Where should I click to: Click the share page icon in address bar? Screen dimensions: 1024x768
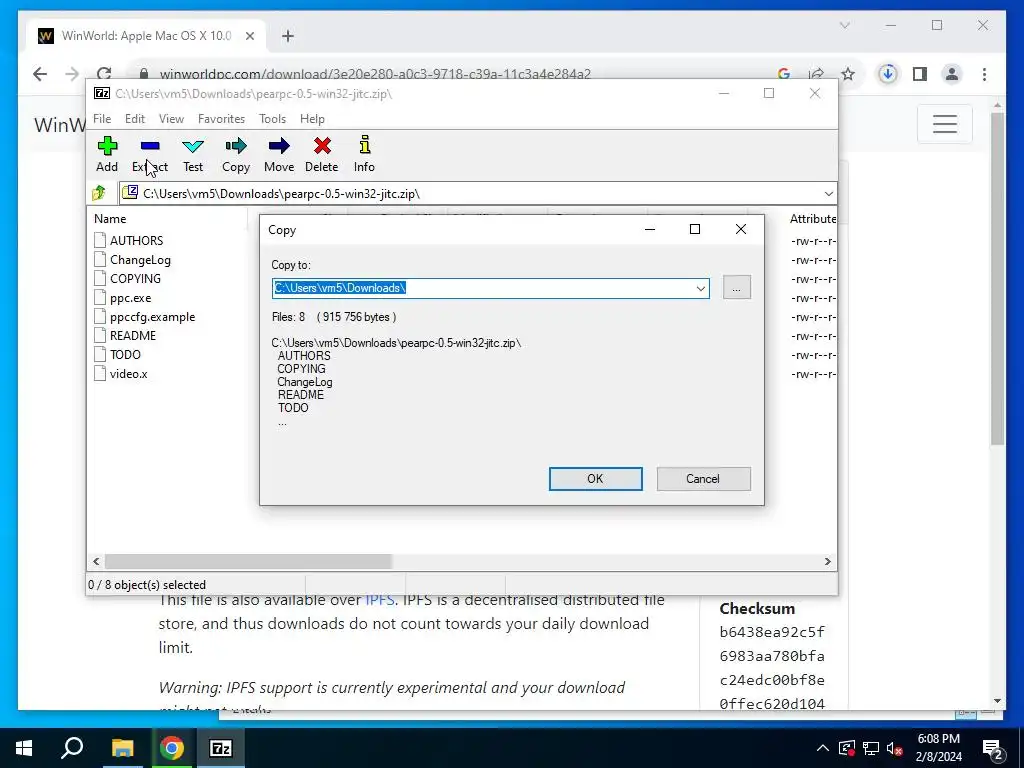(816, 74)
